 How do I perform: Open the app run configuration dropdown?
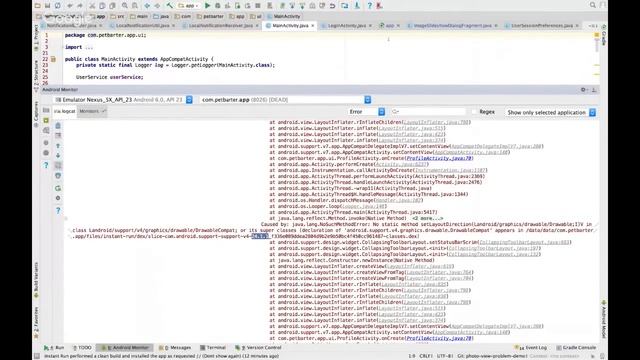point(189,6)
